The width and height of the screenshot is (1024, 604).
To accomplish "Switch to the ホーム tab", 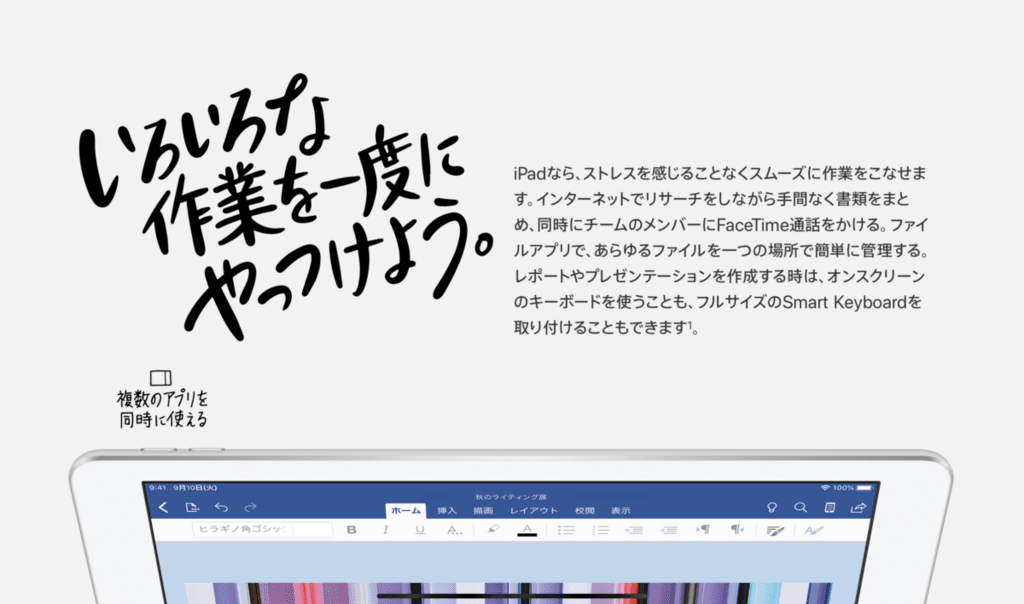I will pos(406,511).
